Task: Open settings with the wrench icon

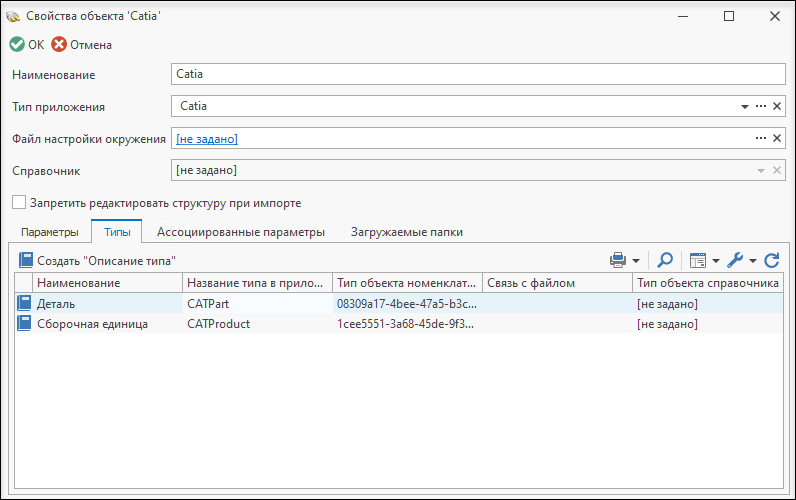Action: point(735,260)
